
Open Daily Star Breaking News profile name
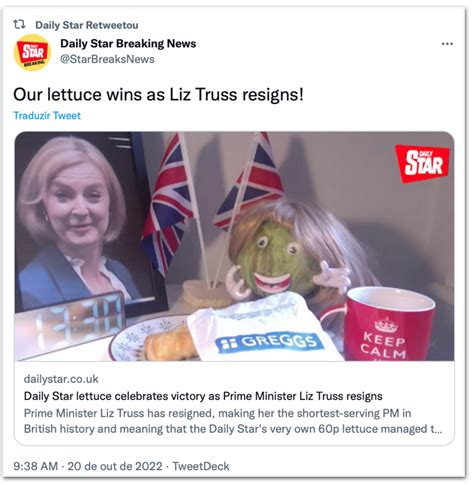click(128, 43)
